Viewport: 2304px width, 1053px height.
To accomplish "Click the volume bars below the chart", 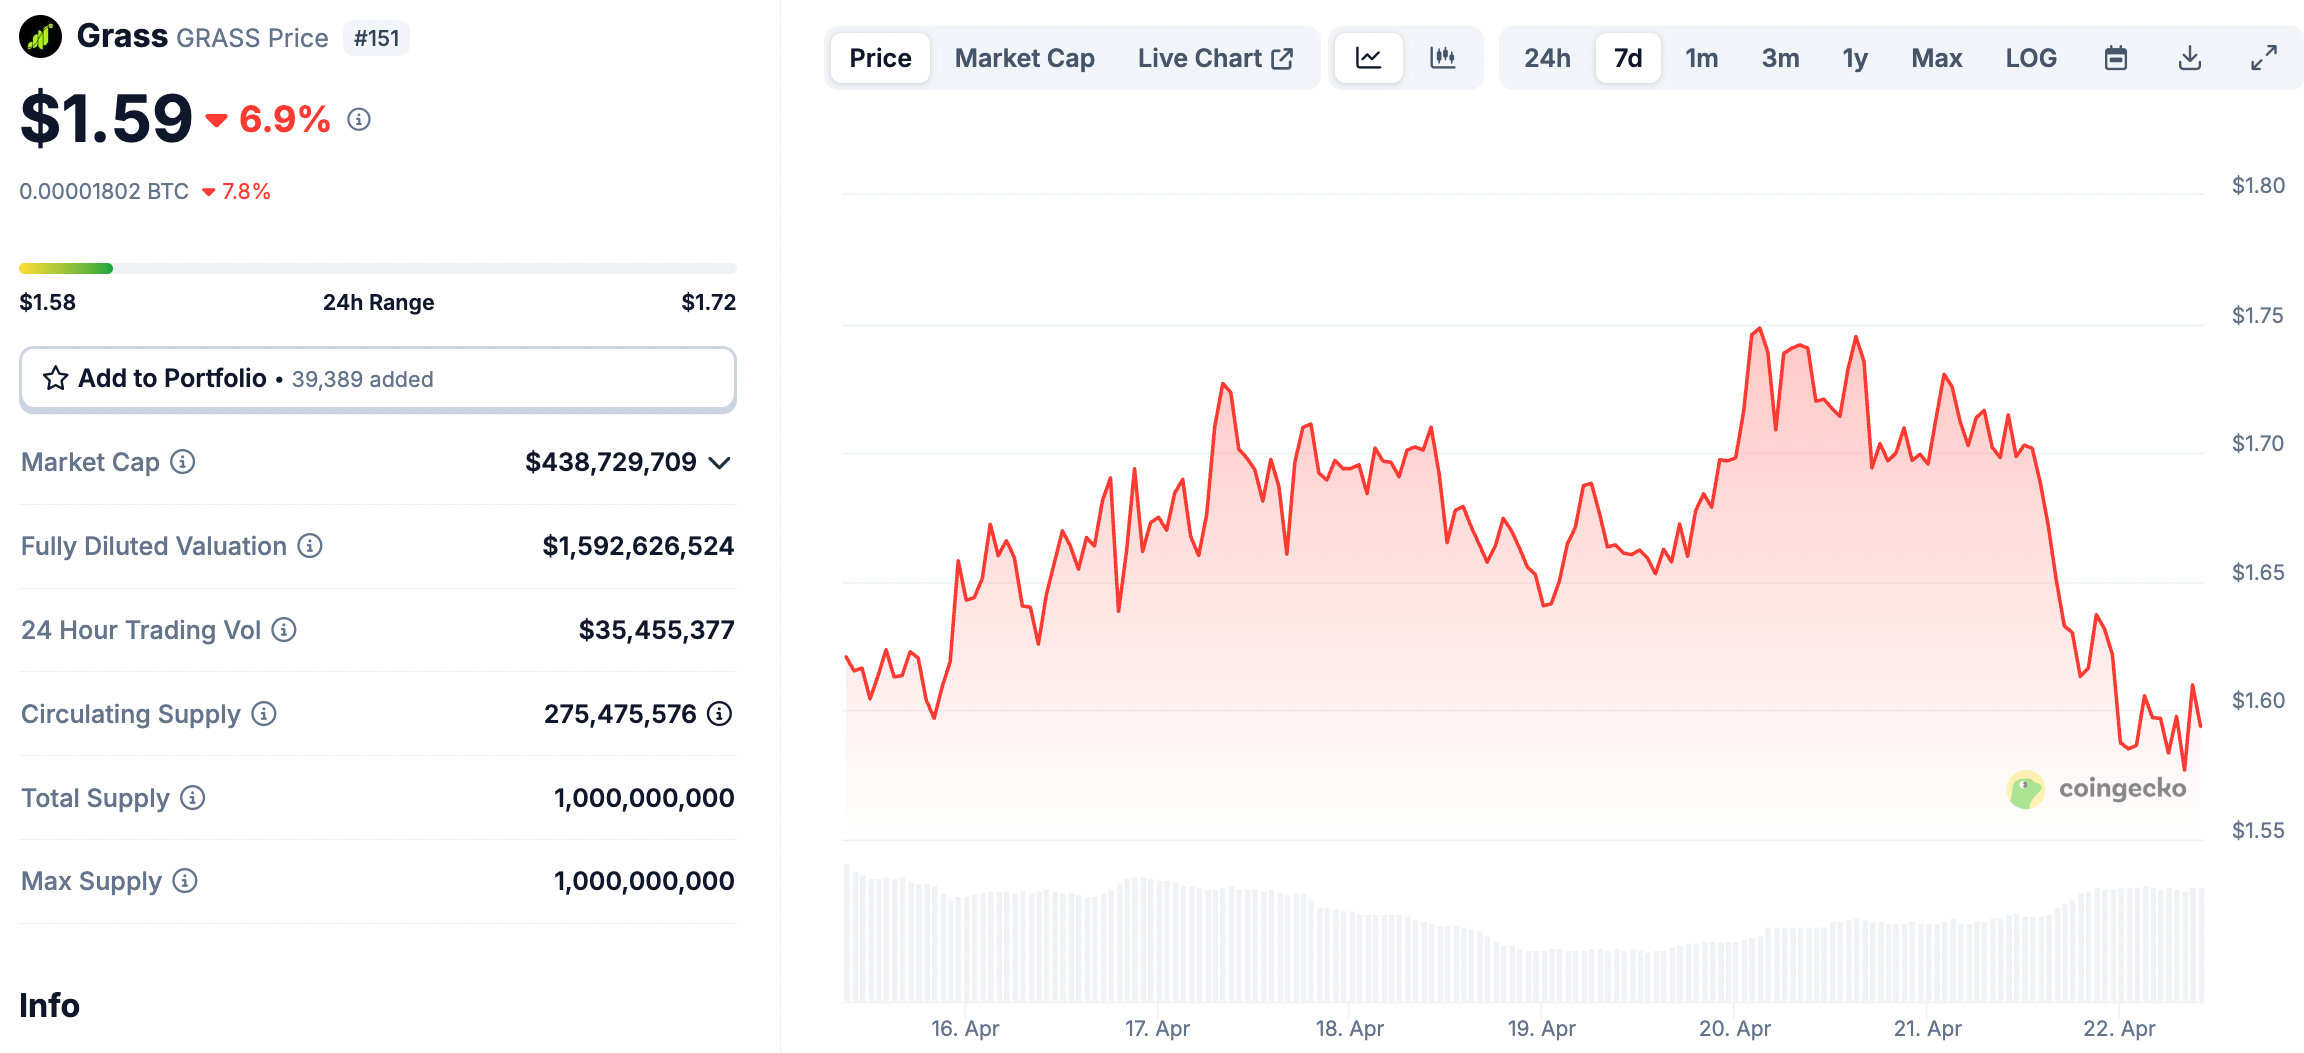I will [1524, 935].
